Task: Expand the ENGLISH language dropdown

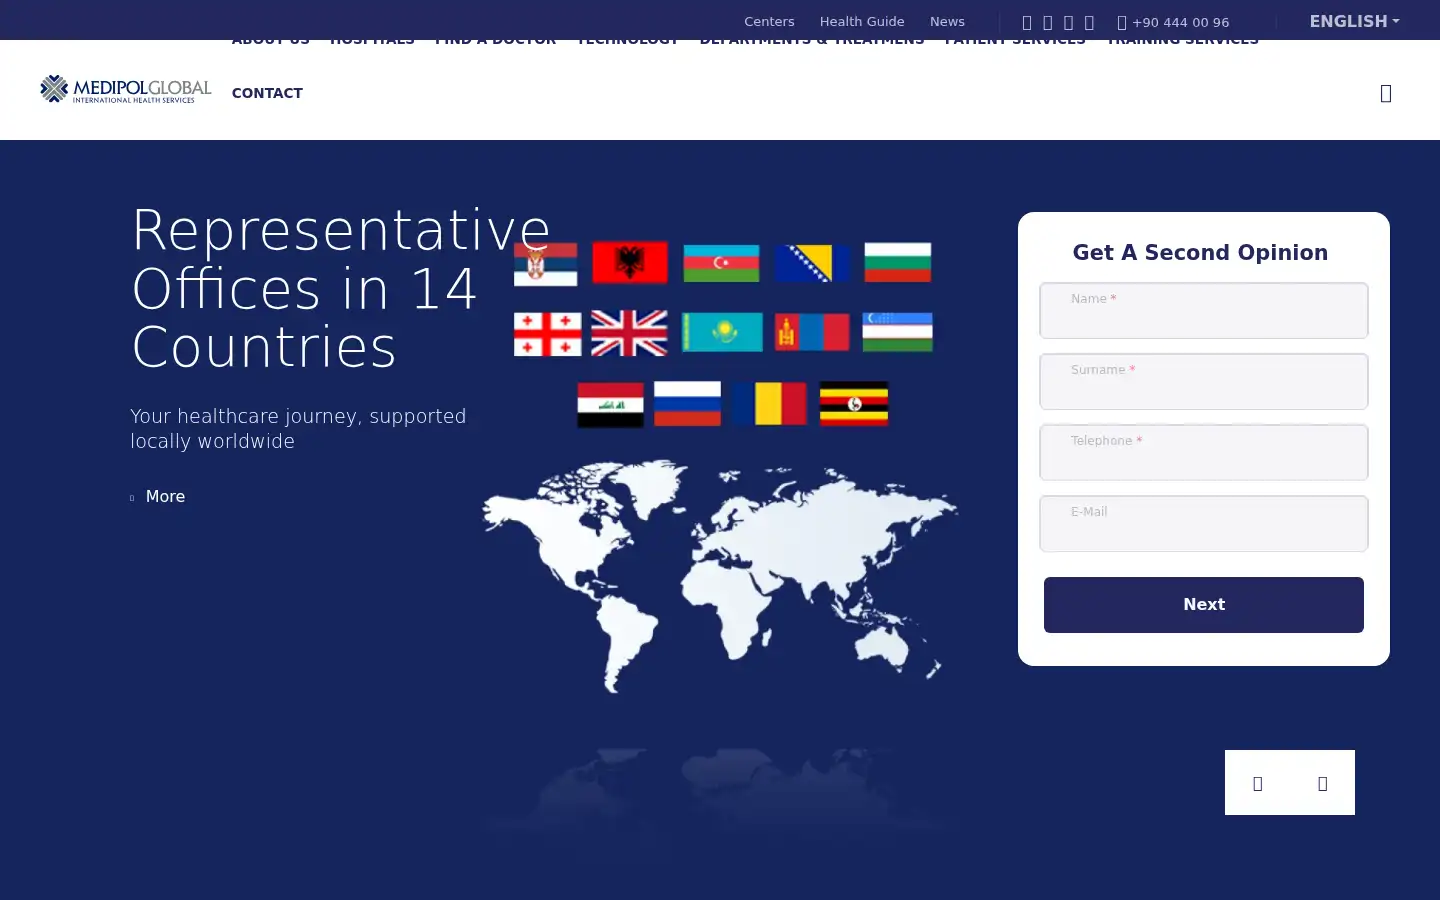Action: coord(1354,21)
